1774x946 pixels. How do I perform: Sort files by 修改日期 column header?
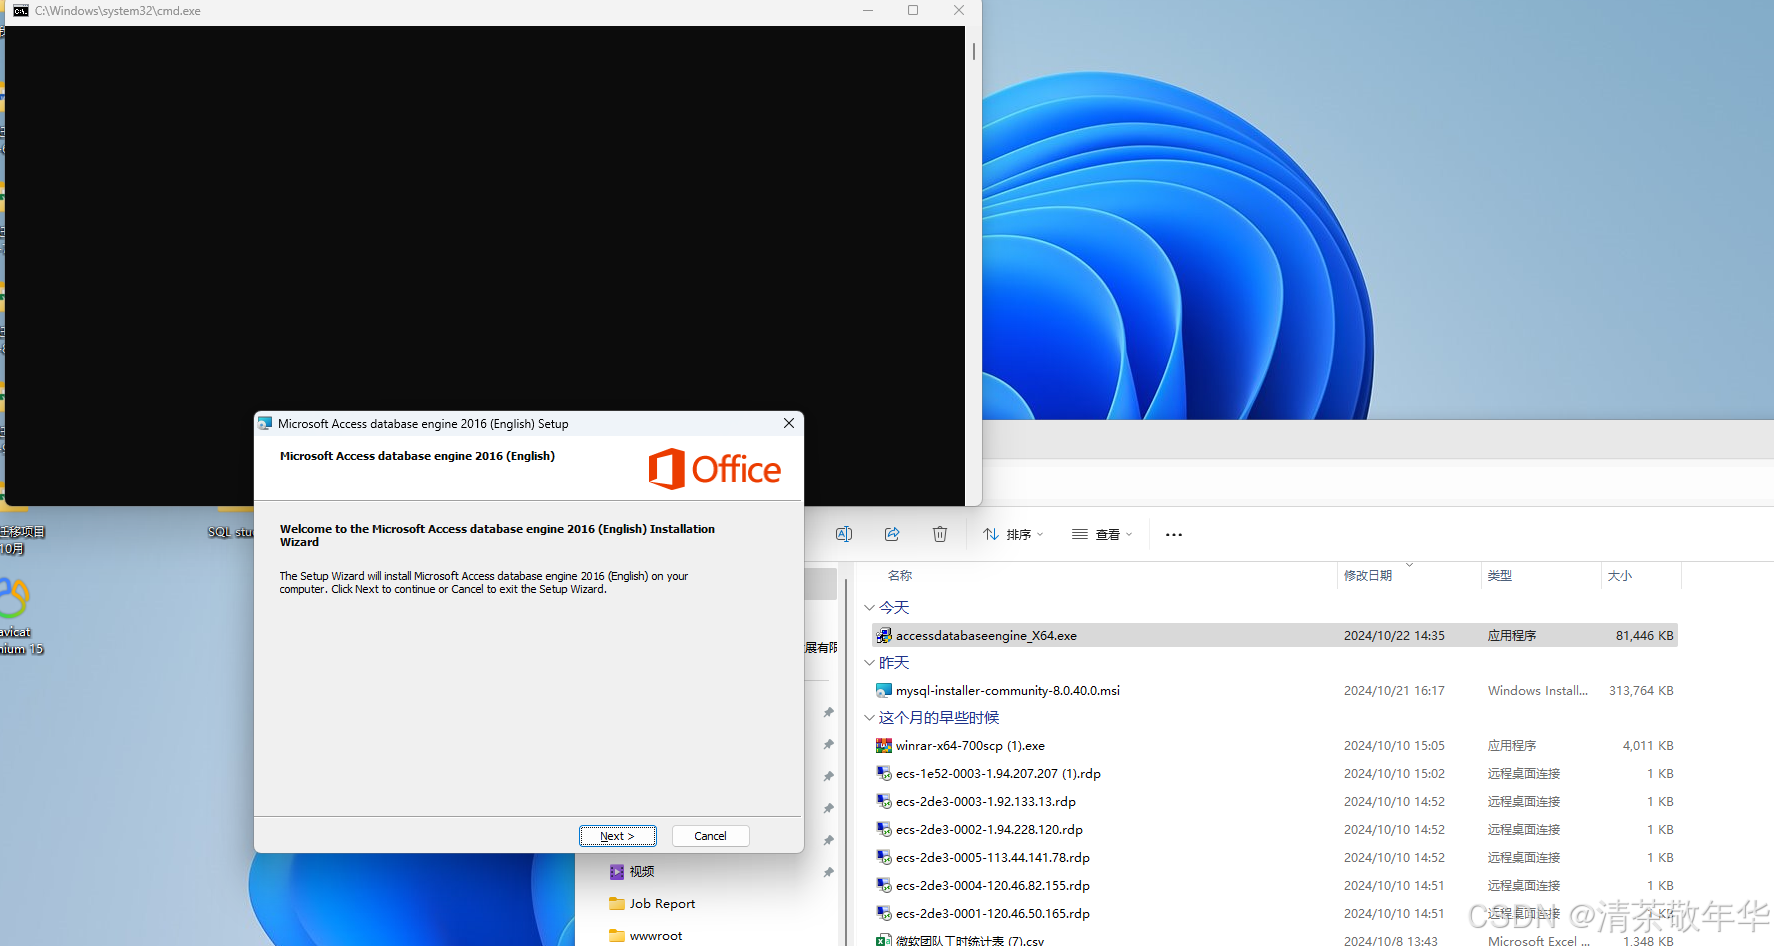point(1368,576)
